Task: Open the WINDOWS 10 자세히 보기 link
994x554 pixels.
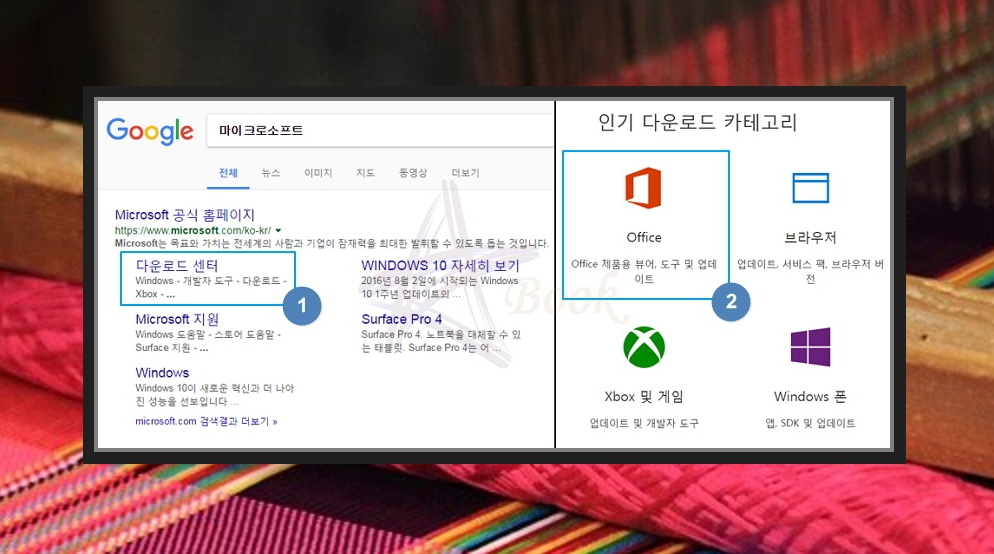Action: coord(440,266)
